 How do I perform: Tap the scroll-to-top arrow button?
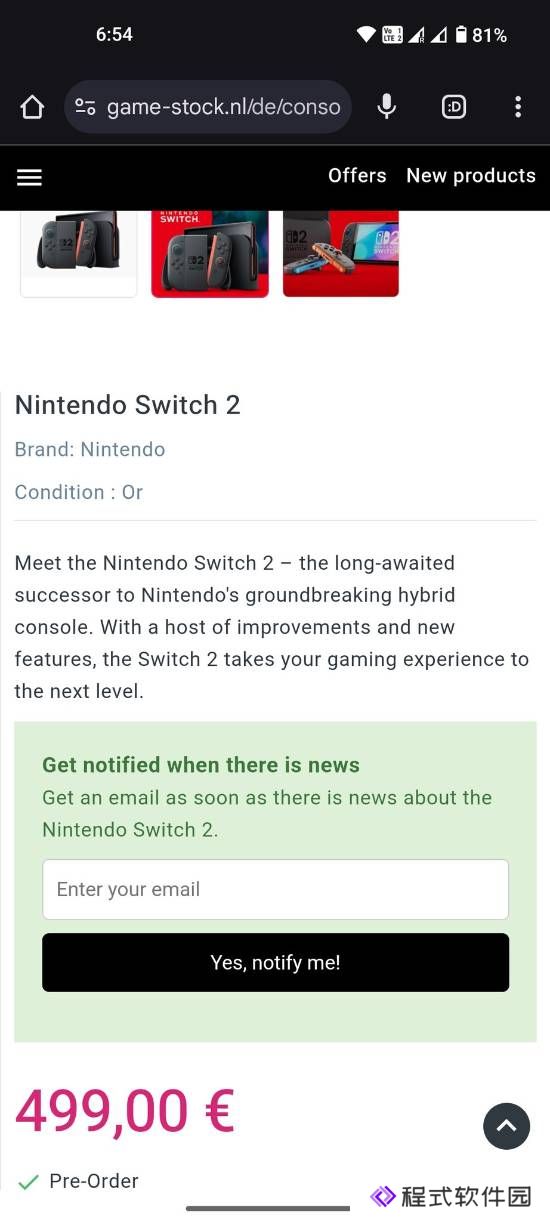pos(507,1126)
